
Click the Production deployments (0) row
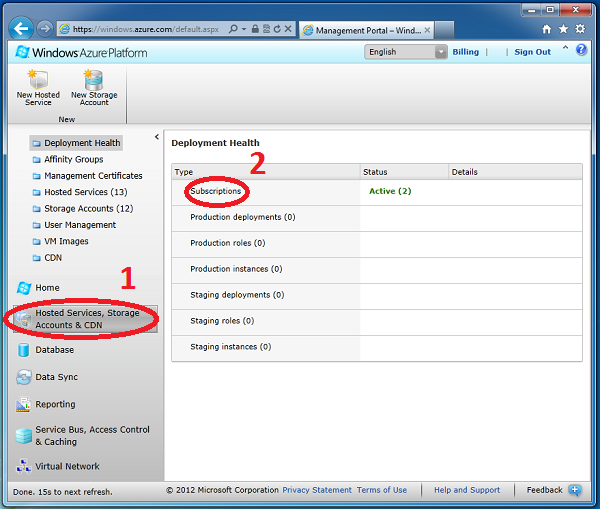point(377,218)
